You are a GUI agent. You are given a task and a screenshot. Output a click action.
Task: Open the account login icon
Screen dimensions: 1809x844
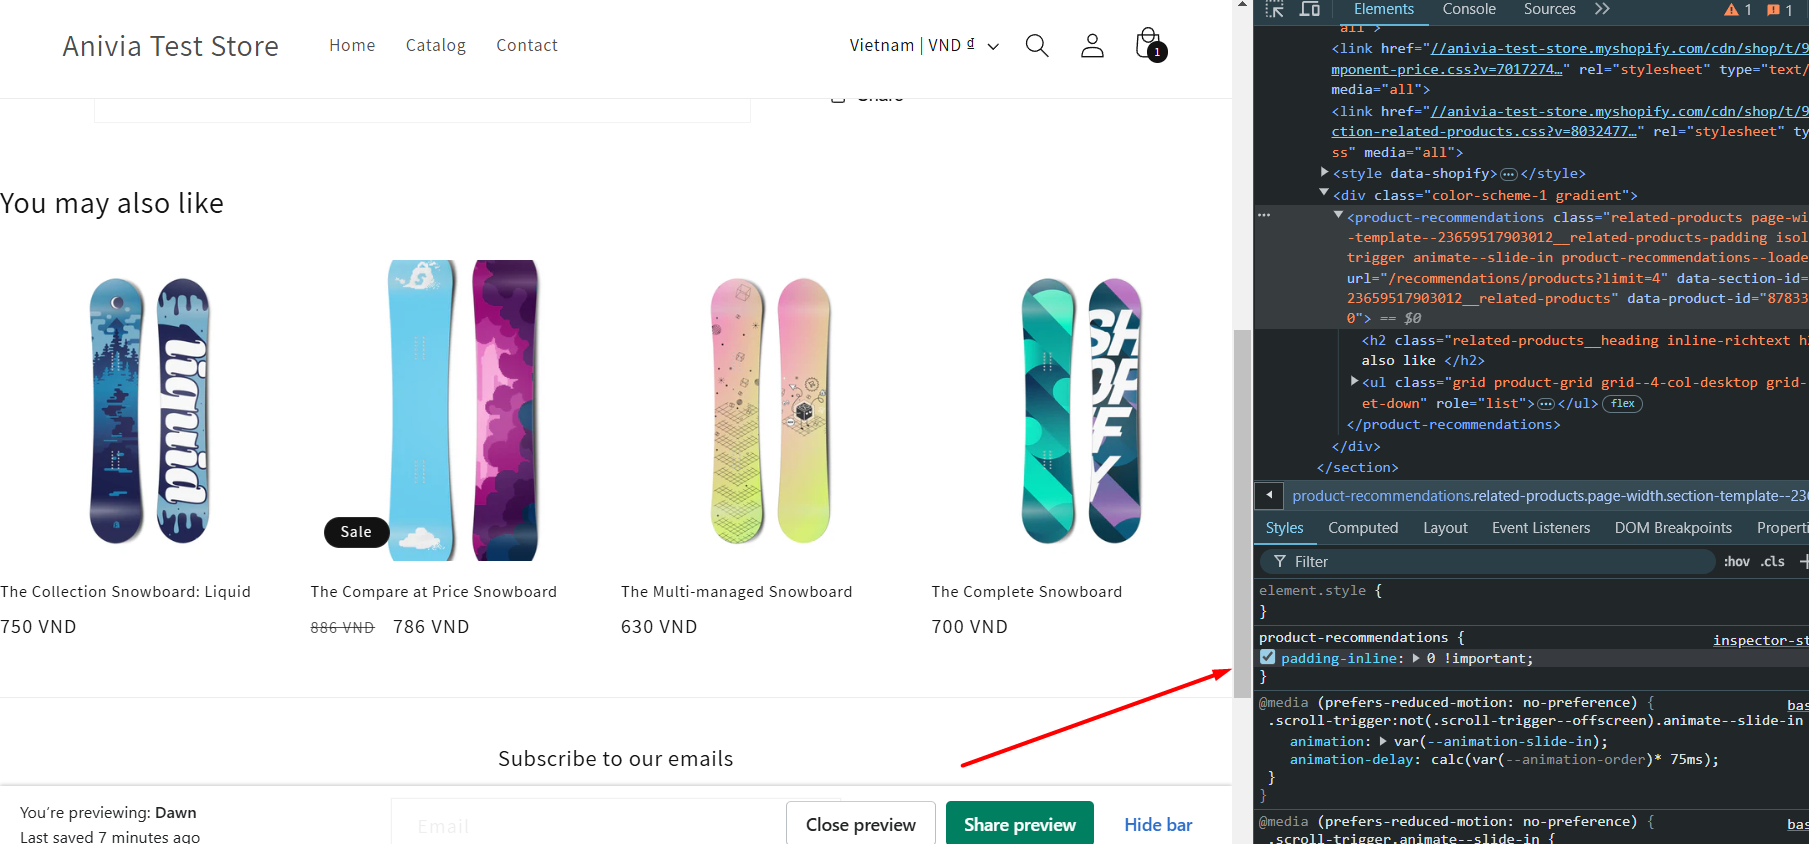point(1092,46)
